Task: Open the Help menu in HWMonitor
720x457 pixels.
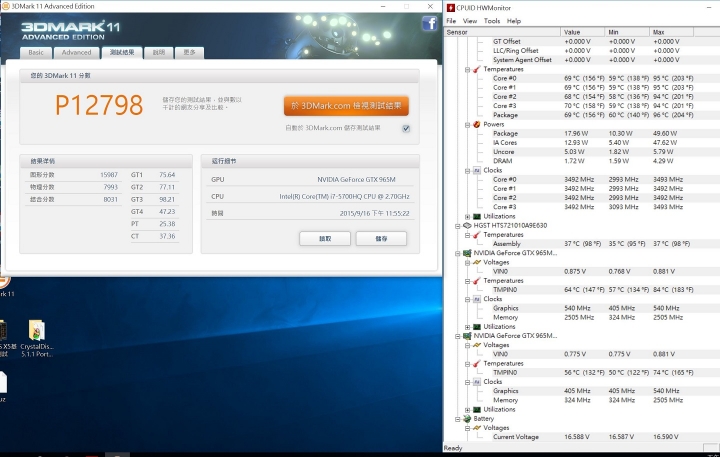Action: click(513, 21)
